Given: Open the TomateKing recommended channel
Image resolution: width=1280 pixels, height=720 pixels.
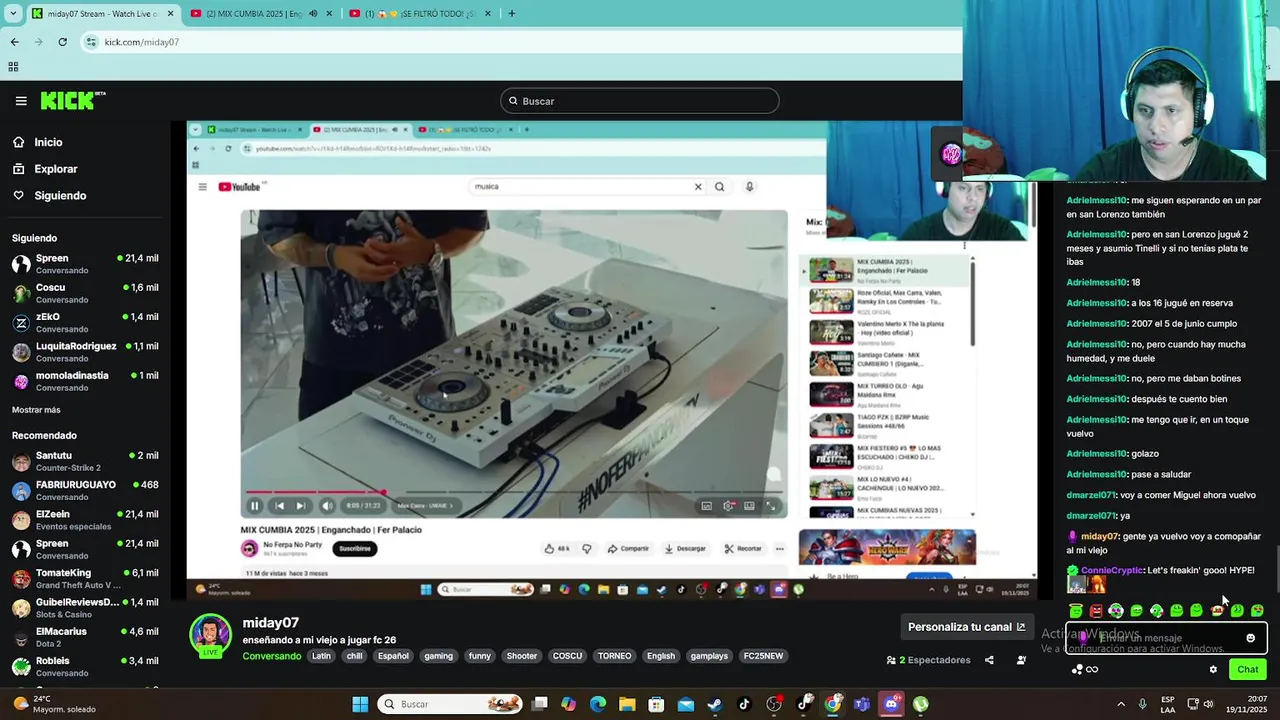Looking at the screenshot, I should point(85,578).
